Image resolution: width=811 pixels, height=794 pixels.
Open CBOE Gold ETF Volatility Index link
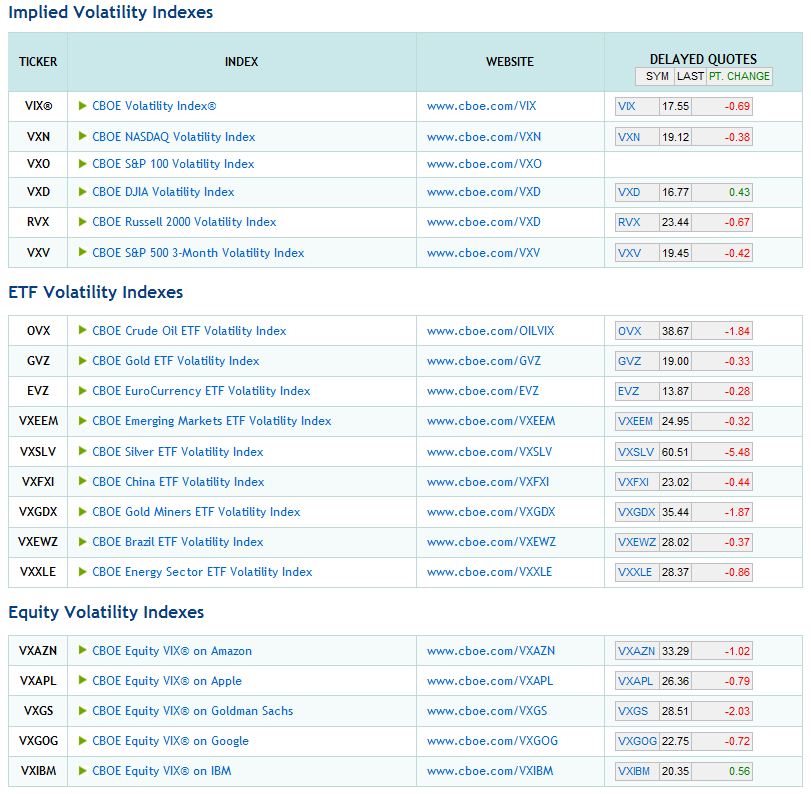176,361
